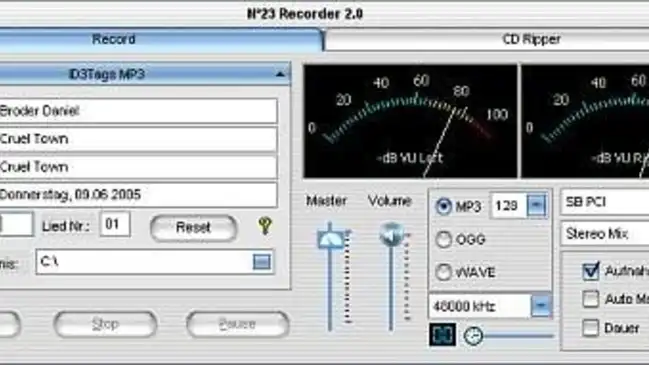Toggle the Aufnahme checkbox
649x365 pixels.
point(590,271)
